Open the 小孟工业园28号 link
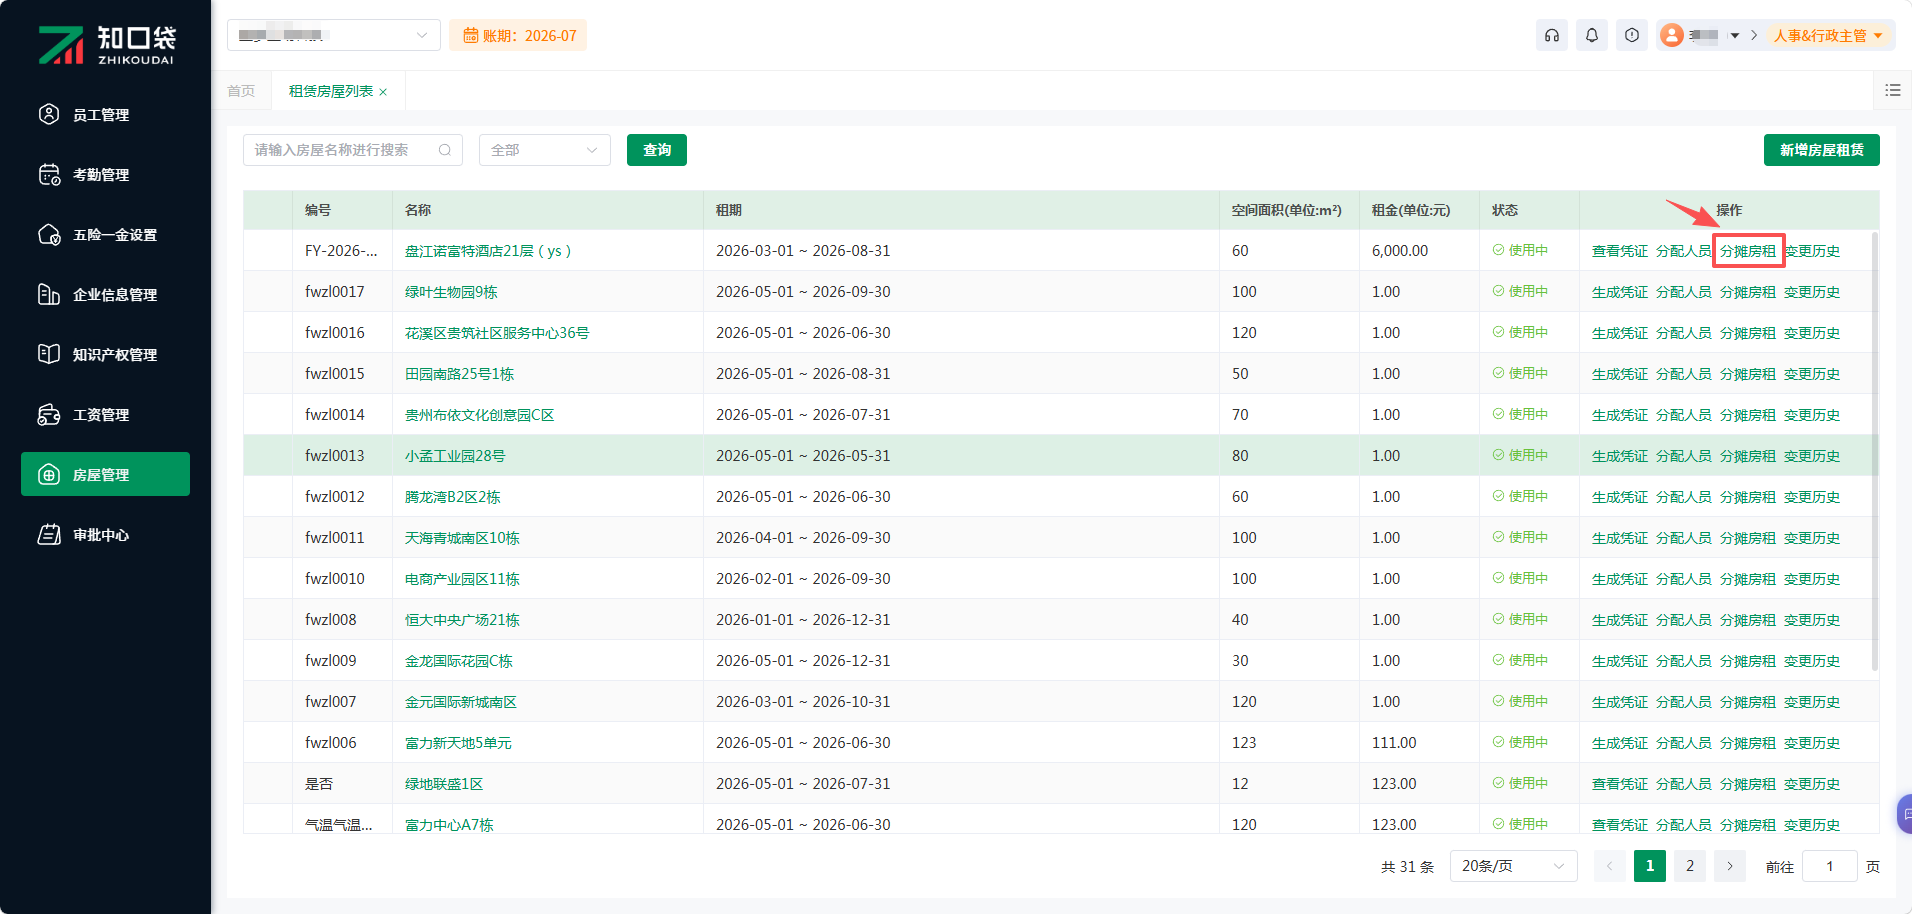The width and height of the screenshot is (1912, 914). (455, 456)
